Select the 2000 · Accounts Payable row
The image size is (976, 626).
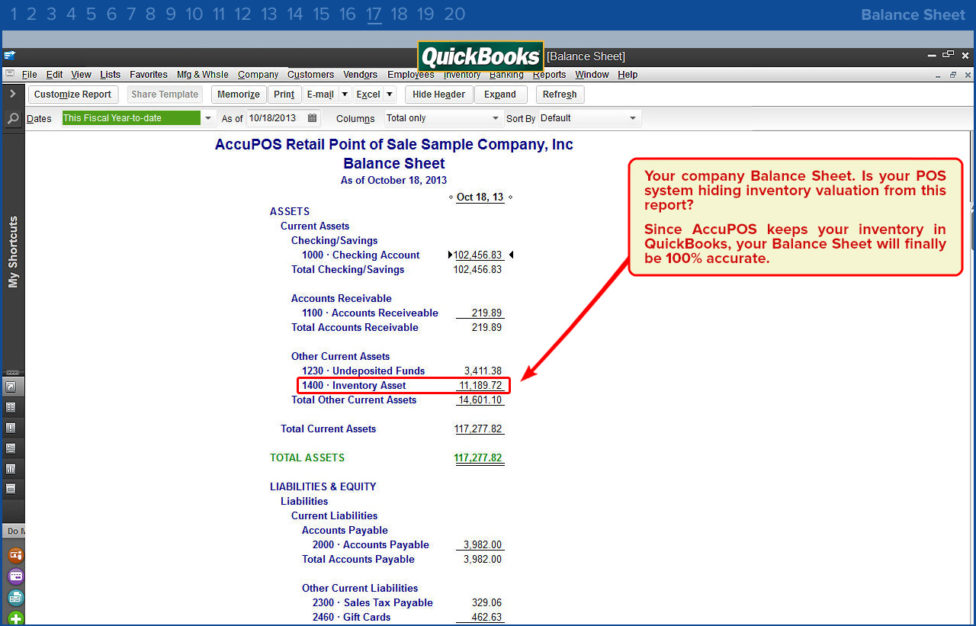(x=407, y=544)
